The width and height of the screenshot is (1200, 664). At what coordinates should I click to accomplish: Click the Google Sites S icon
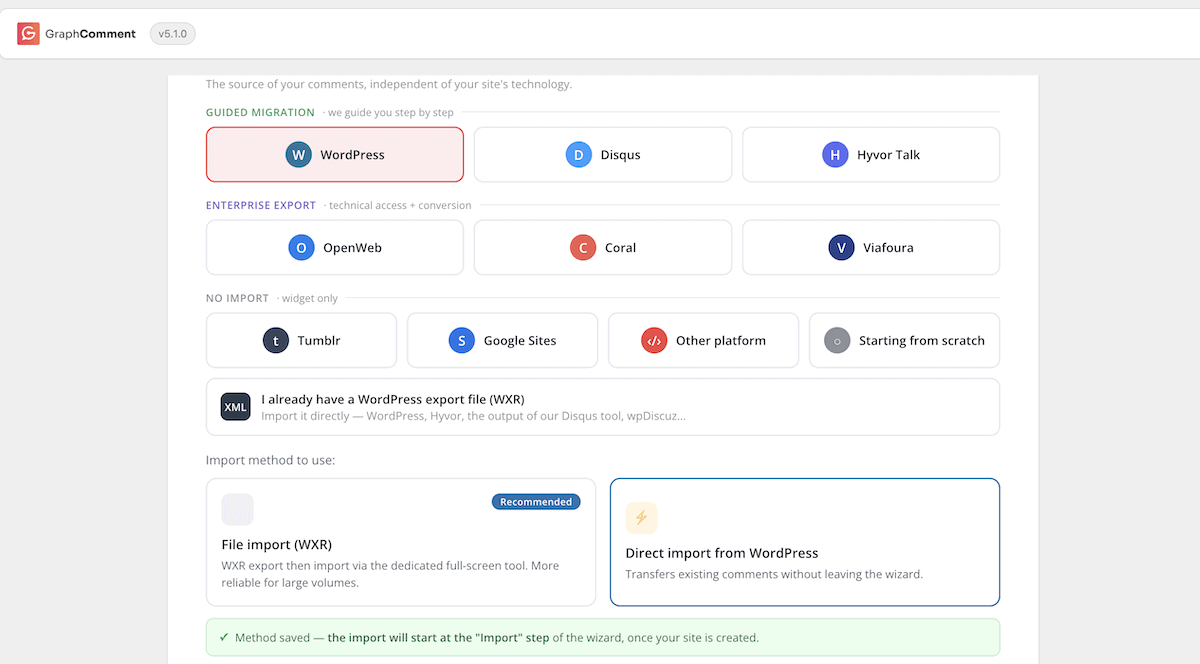[461, 340]
